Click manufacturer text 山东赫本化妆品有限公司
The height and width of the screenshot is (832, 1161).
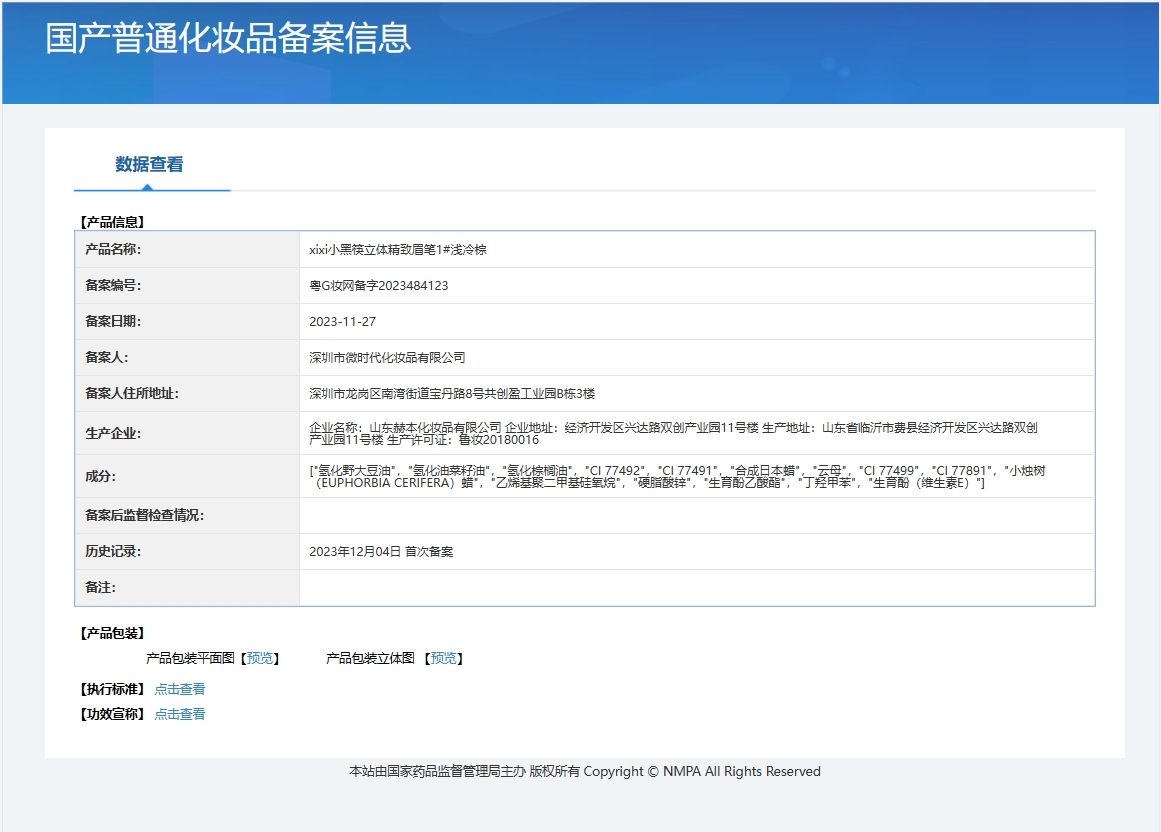(x=435, y=428)
